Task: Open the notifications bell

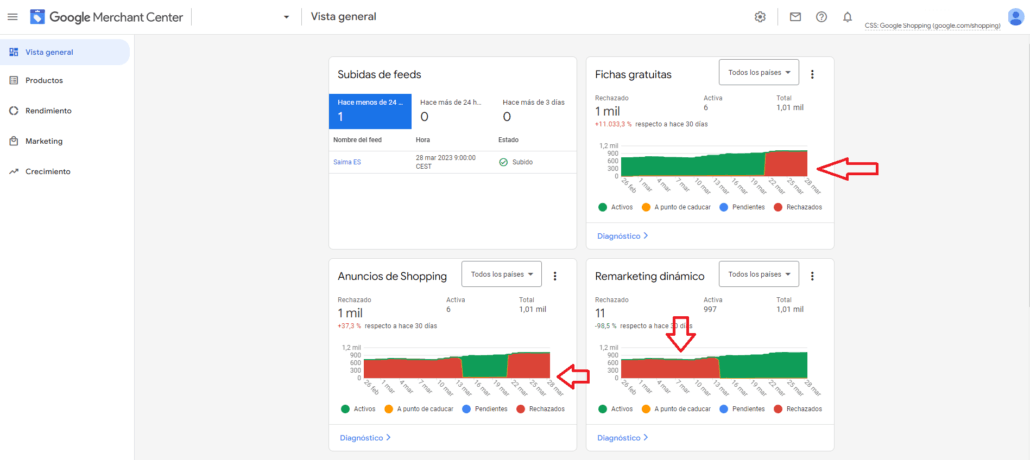Action: pyautogui.click(x=848, y=17)
